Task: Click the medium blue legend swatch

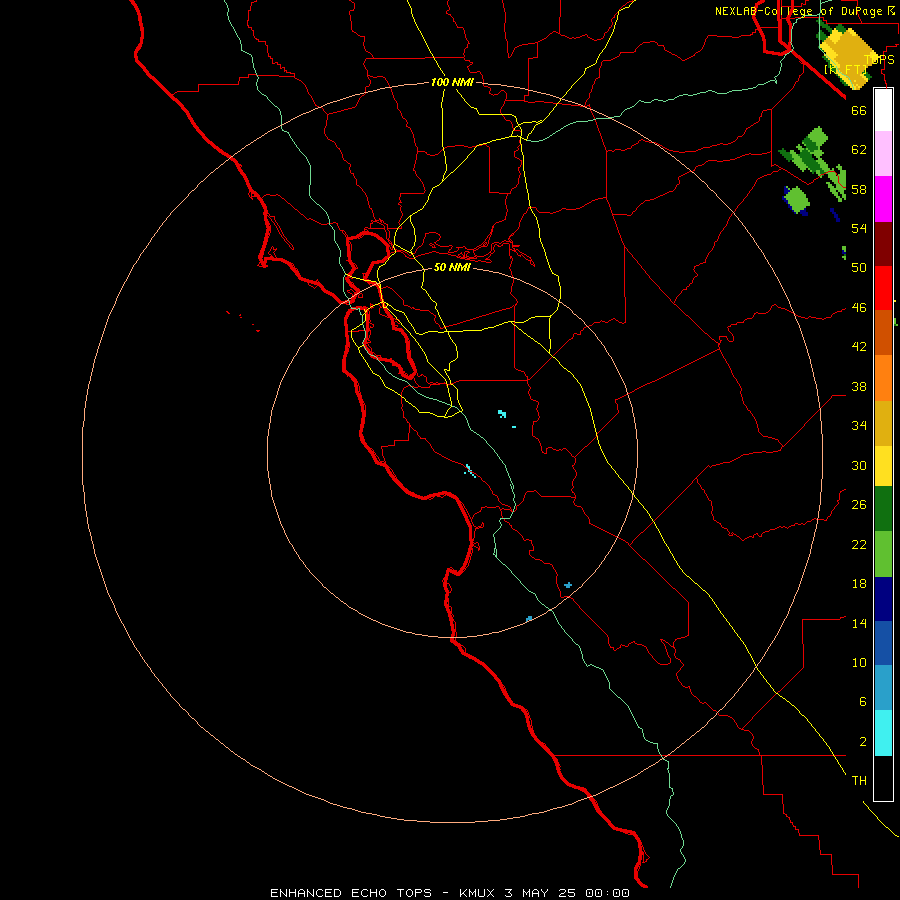Action: click(x=883, y=643)
